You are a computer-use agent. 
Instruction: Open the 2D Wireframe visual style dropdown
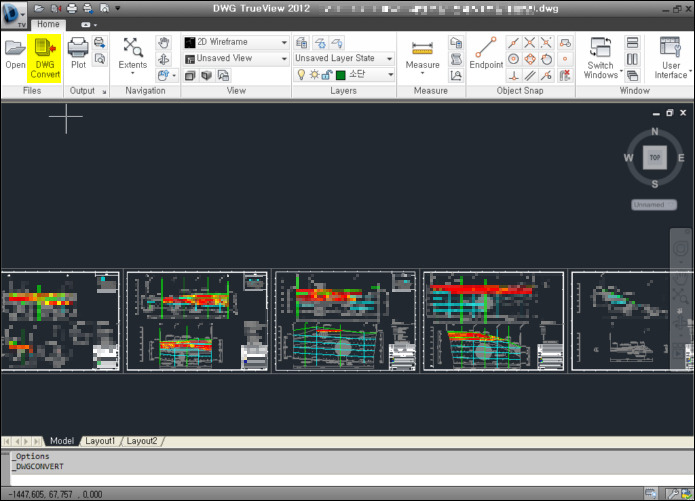click(x=236, y=42)
